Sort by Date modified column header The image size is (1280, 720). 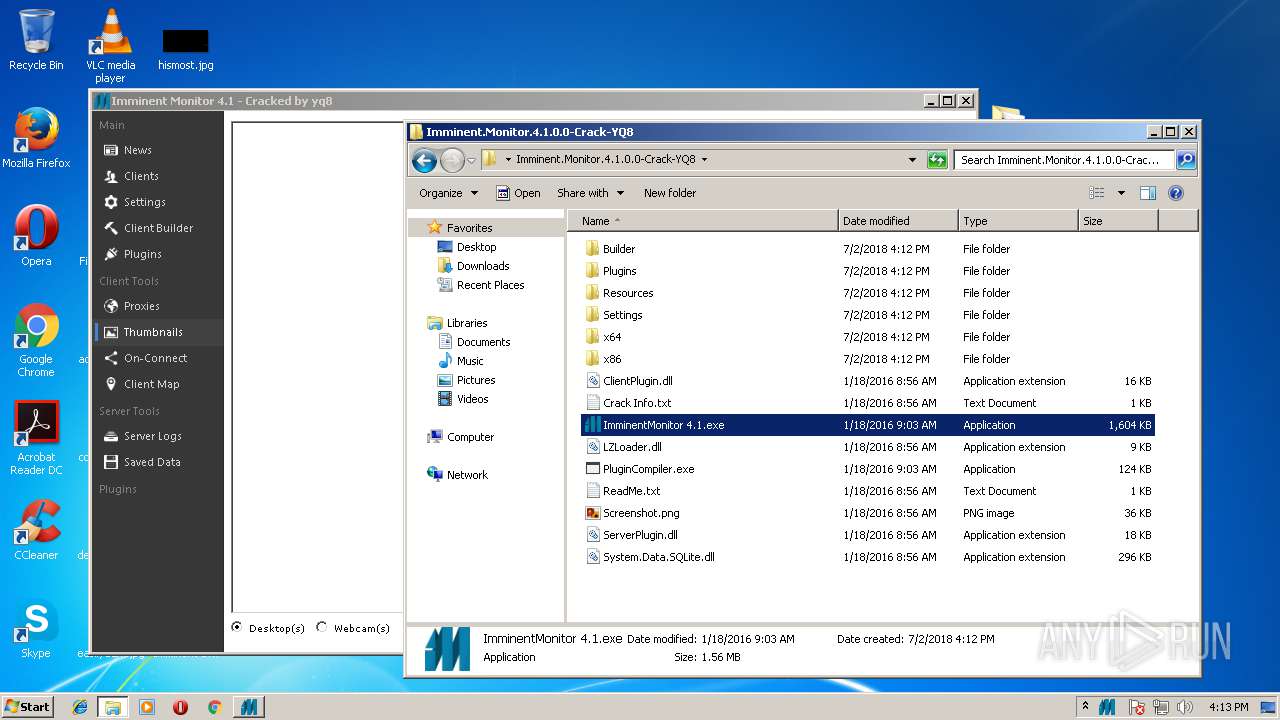click(x=898, y=221)
